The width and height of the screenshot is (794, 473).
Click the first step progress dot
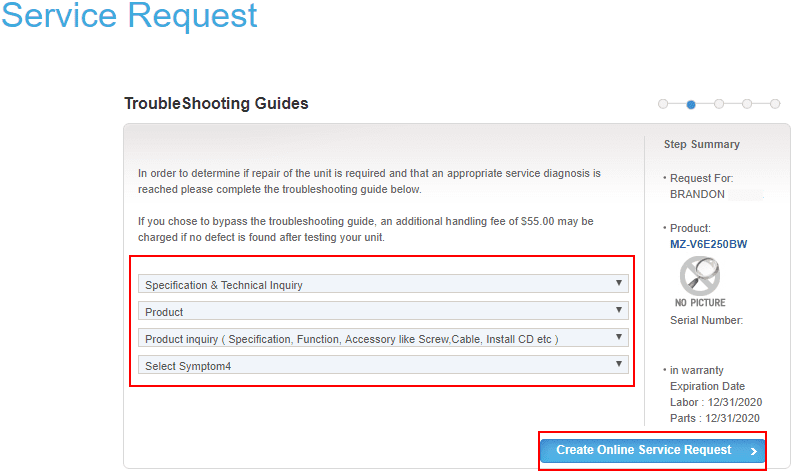click(663, 103)
